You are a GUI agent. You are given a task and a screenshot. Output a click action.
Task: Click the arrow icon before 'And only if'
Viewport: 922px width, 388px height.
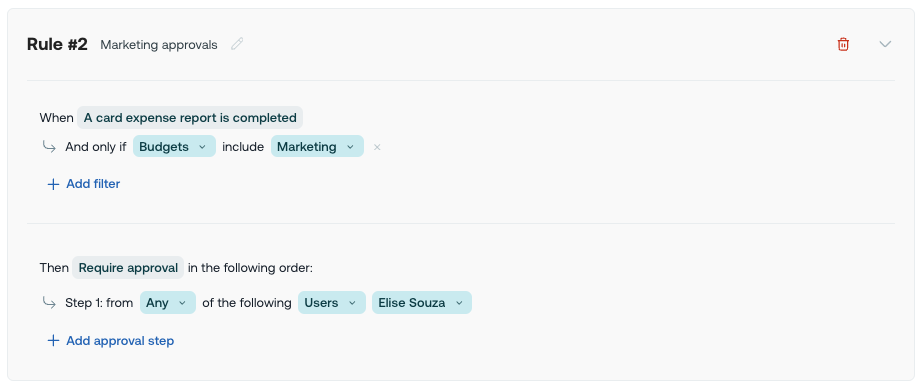(49, 146)
